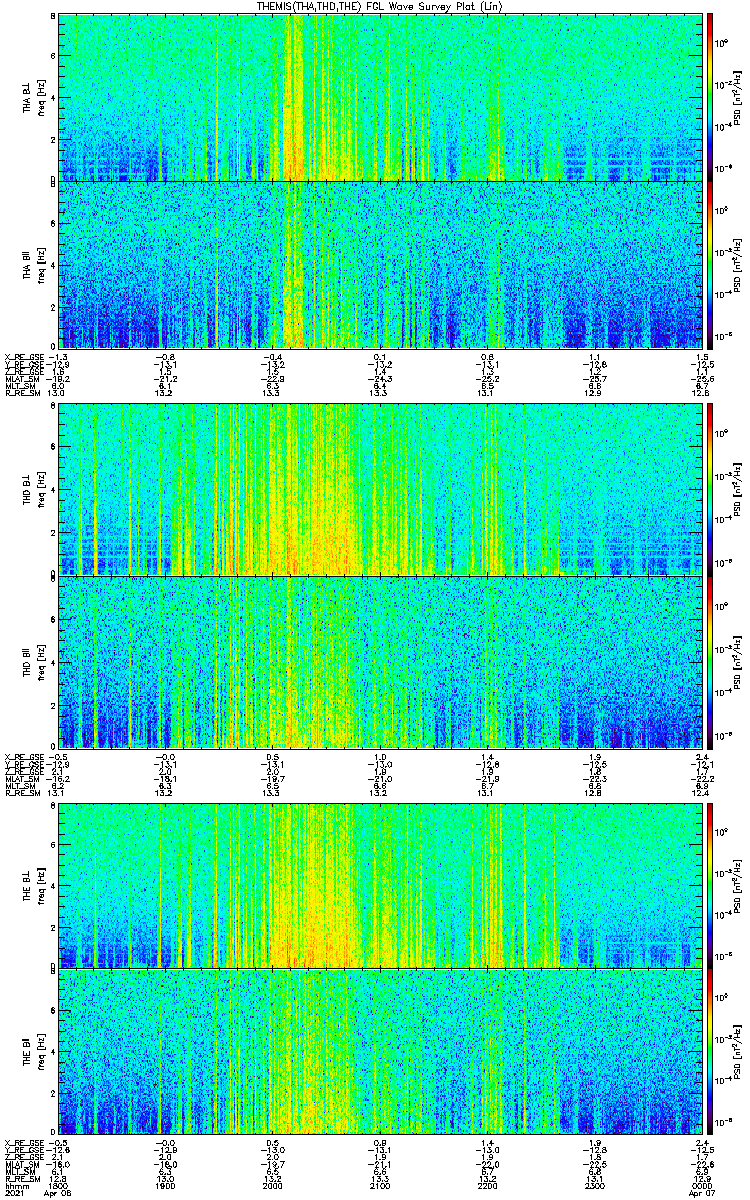Select the THA B-perpendicular spectrogram panel
Image resolution: width=750 pixels, height=1200 pixels.
380,97
